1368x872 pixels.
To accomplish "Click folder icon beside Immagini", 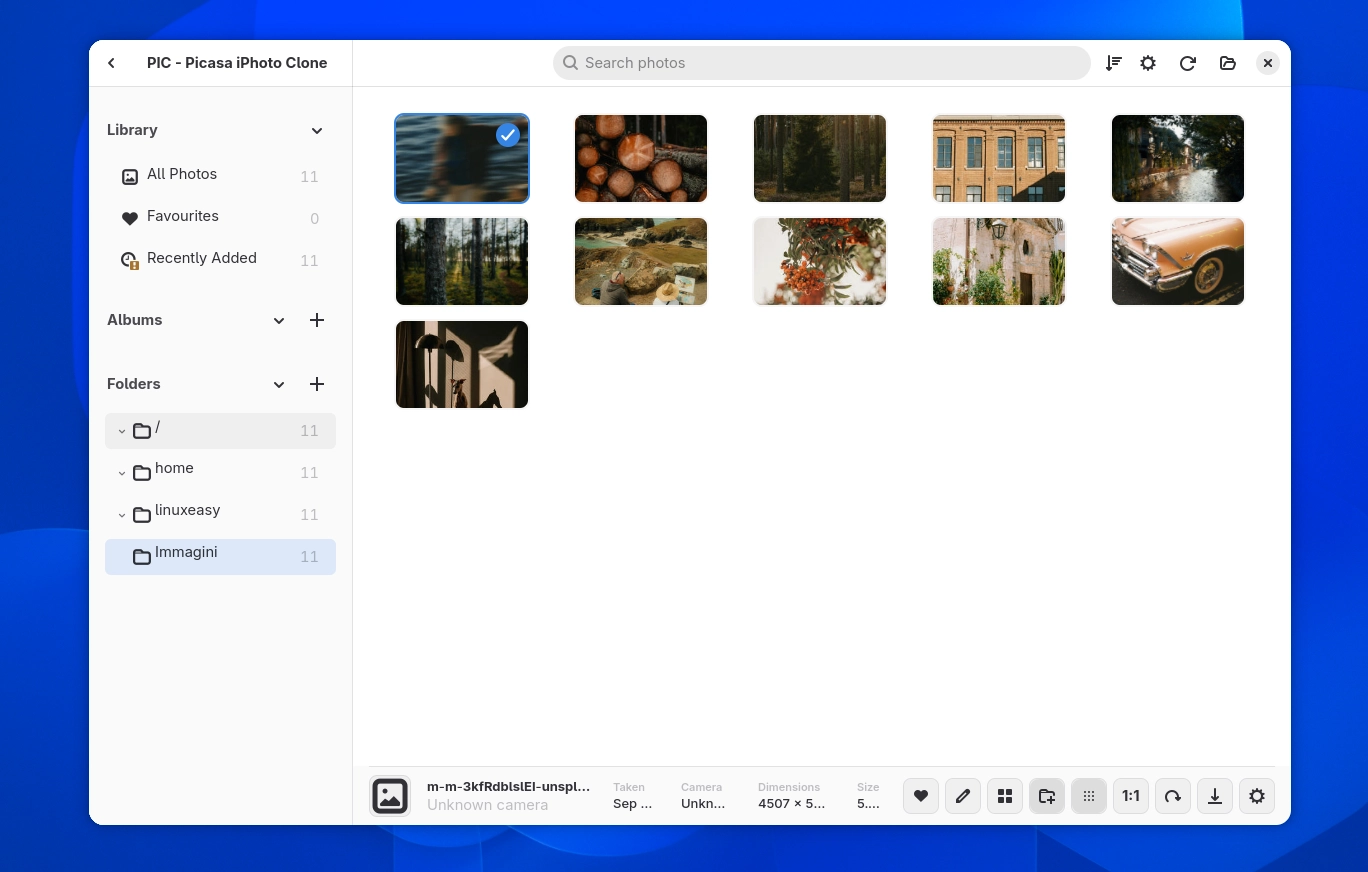I will [x=142, y=557].
